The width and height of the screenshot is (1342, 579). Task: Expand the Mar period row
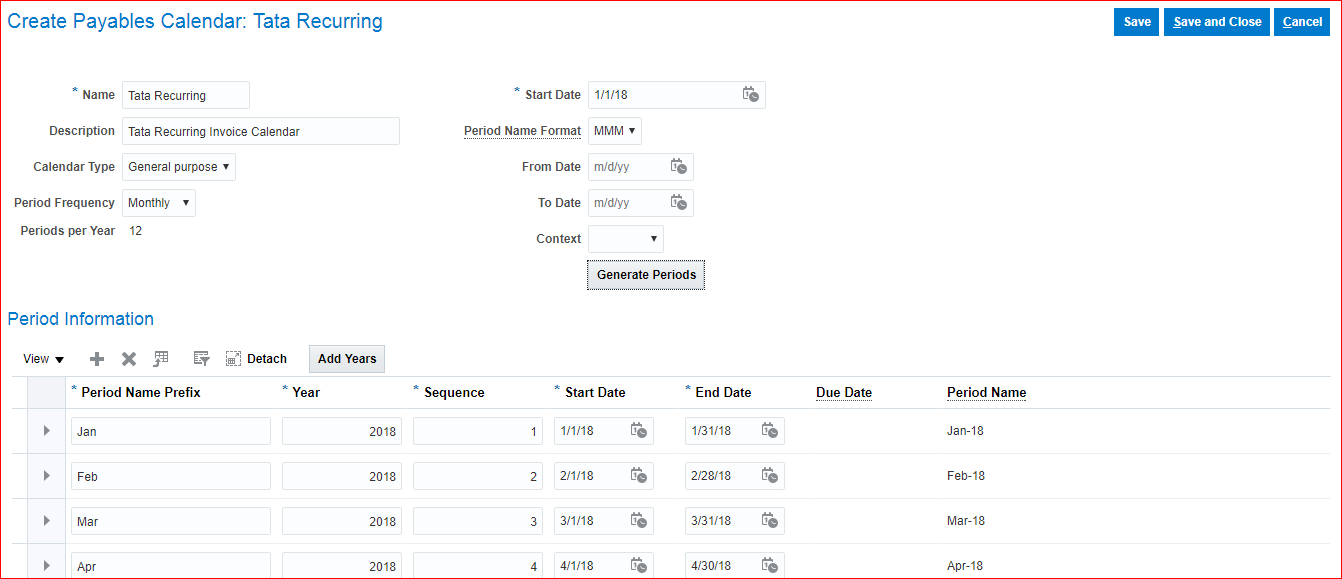point(46,521)
